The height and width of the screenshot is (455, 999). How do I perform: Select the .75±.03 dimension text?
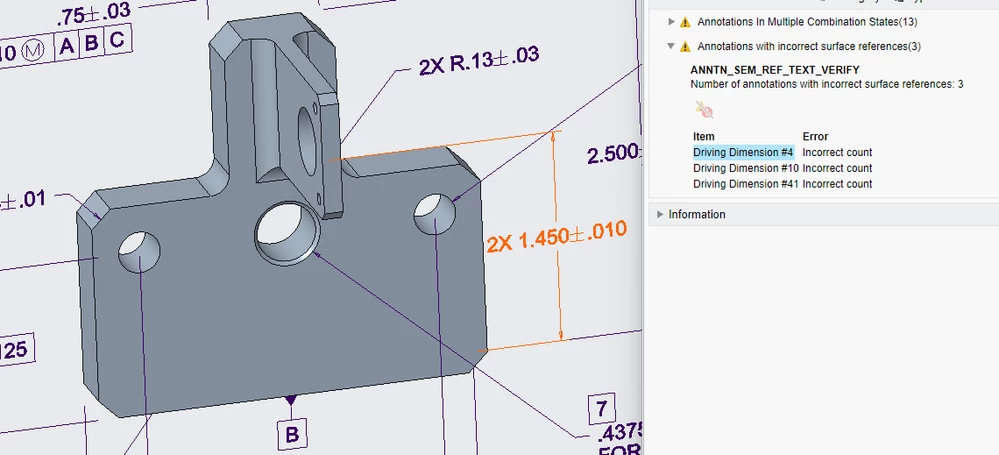tap(93, 15)
